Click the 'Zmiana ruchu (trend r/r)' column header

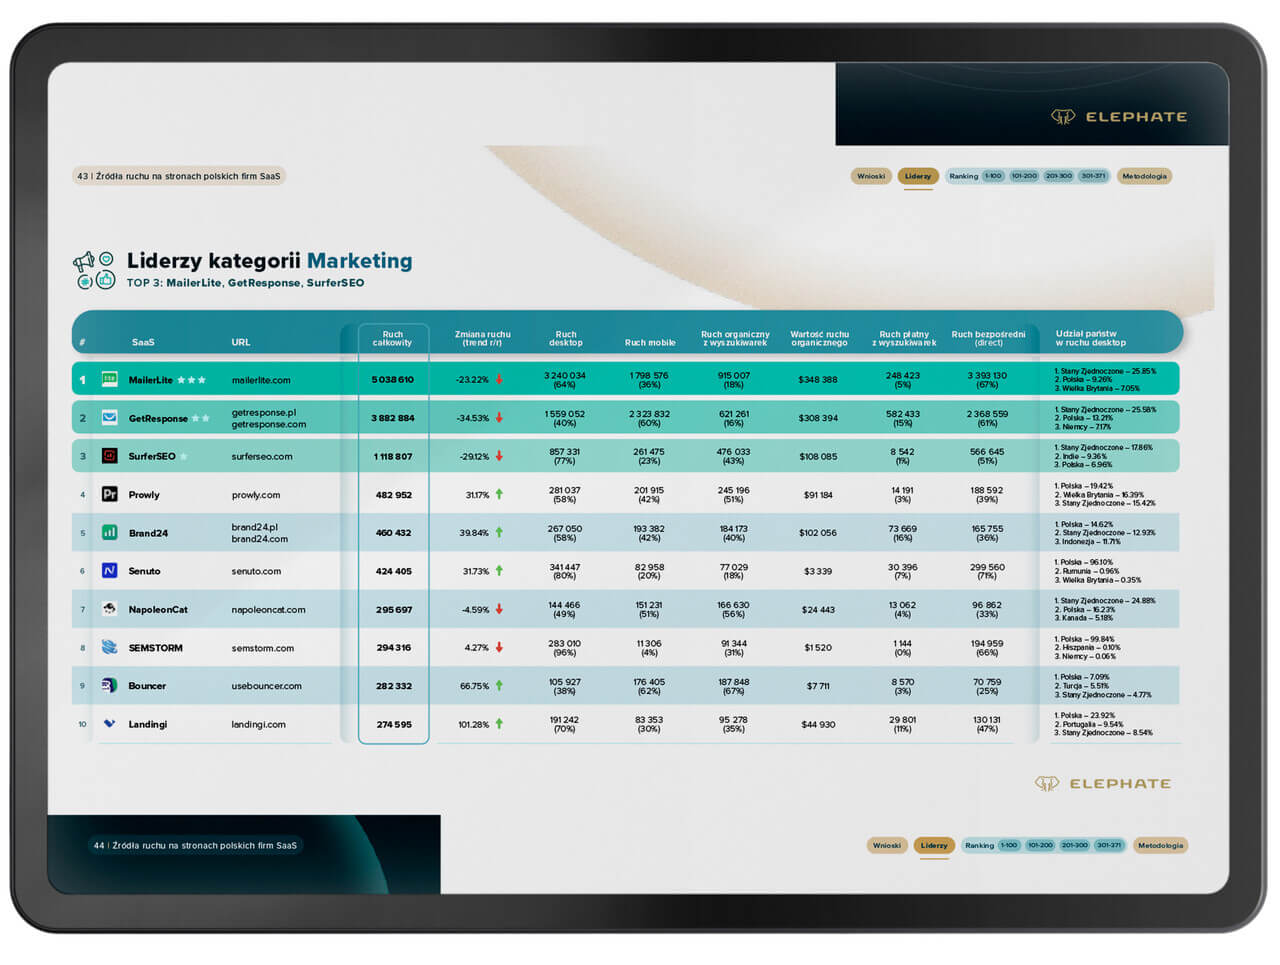[483, 338]
